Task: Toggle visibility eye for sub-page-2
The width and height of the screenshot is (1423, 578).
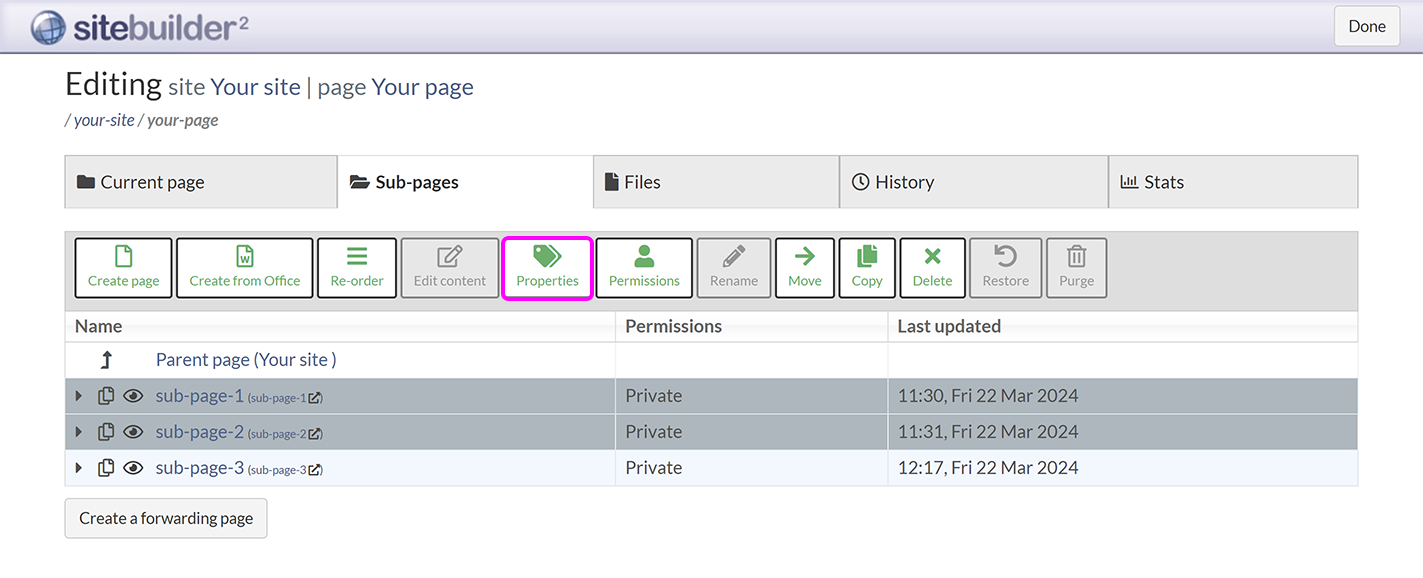Action: click(x=133, y=432)
